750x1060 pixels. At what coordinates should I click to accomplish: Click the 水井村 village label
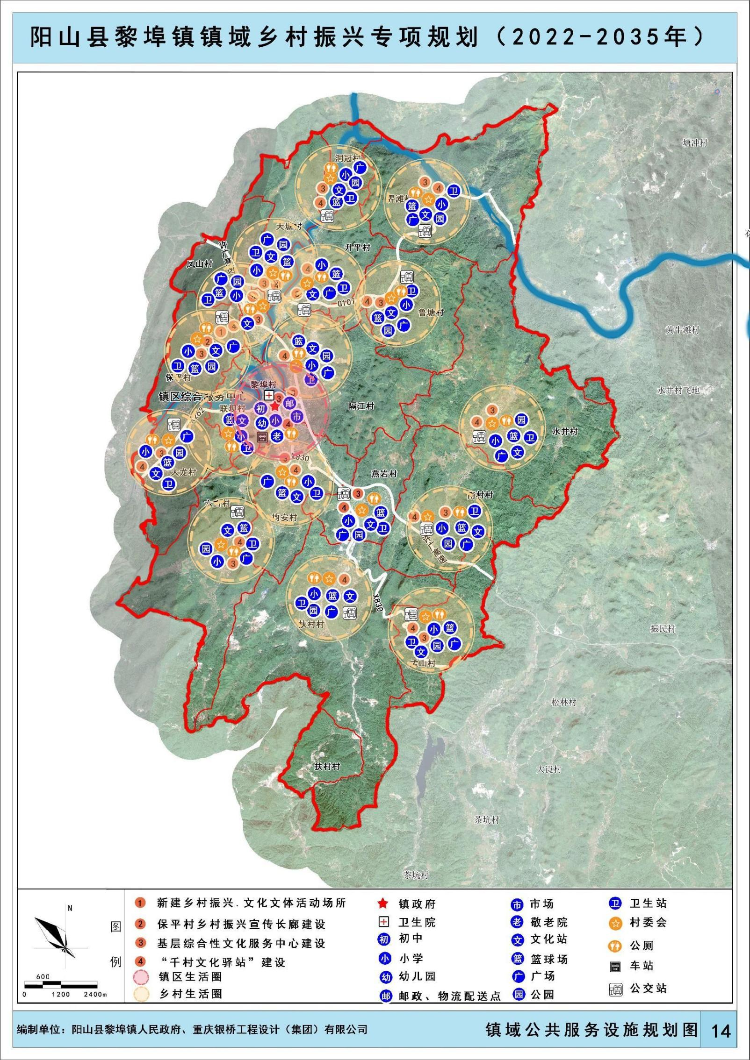[x=565, y=429]
